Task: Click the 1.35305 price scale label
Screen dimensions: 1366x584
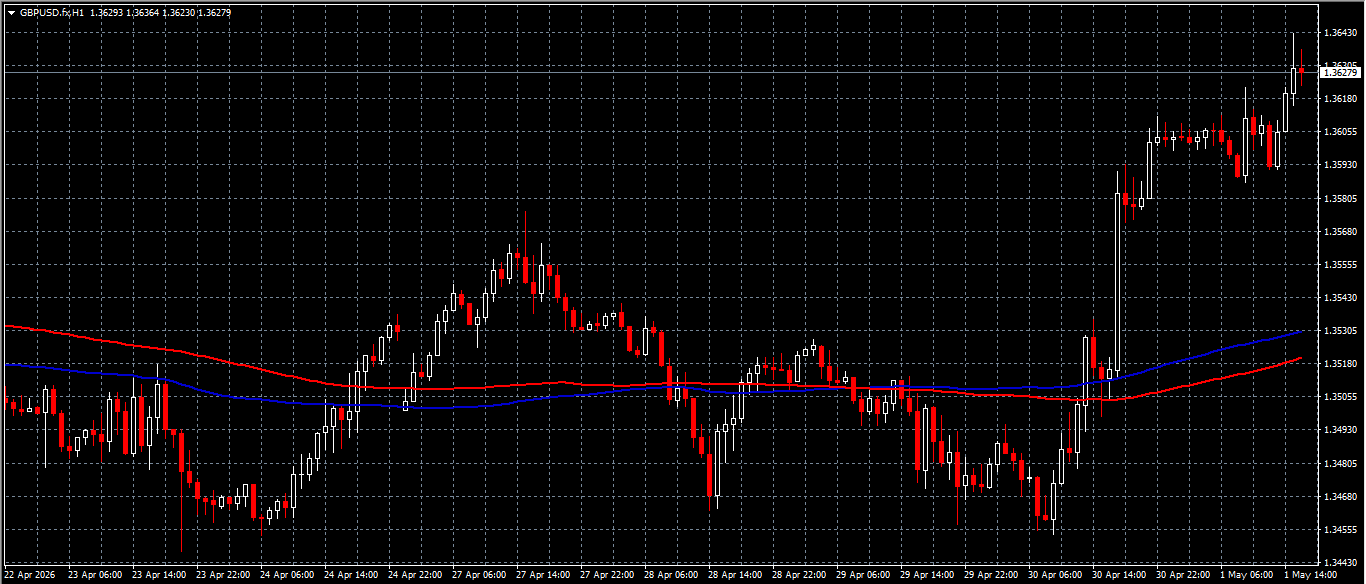Action: [1340, 331]
